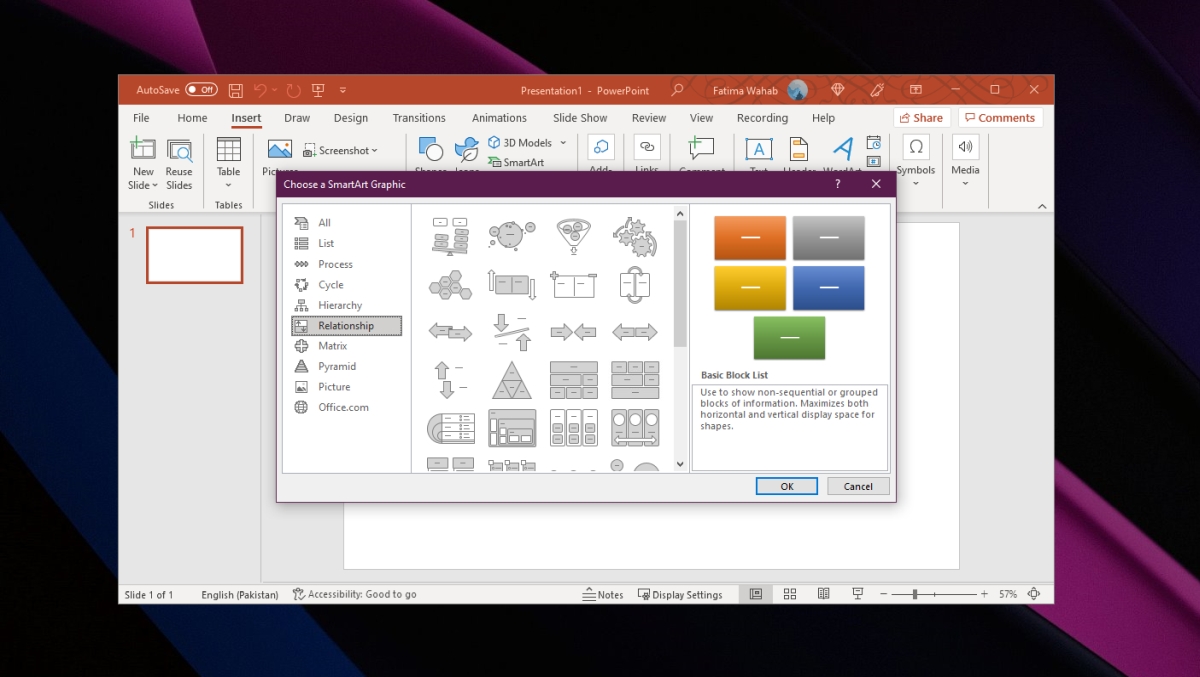Click Reuse Slides button
This screenshot has height=677, width=1200.
(179, 163)
